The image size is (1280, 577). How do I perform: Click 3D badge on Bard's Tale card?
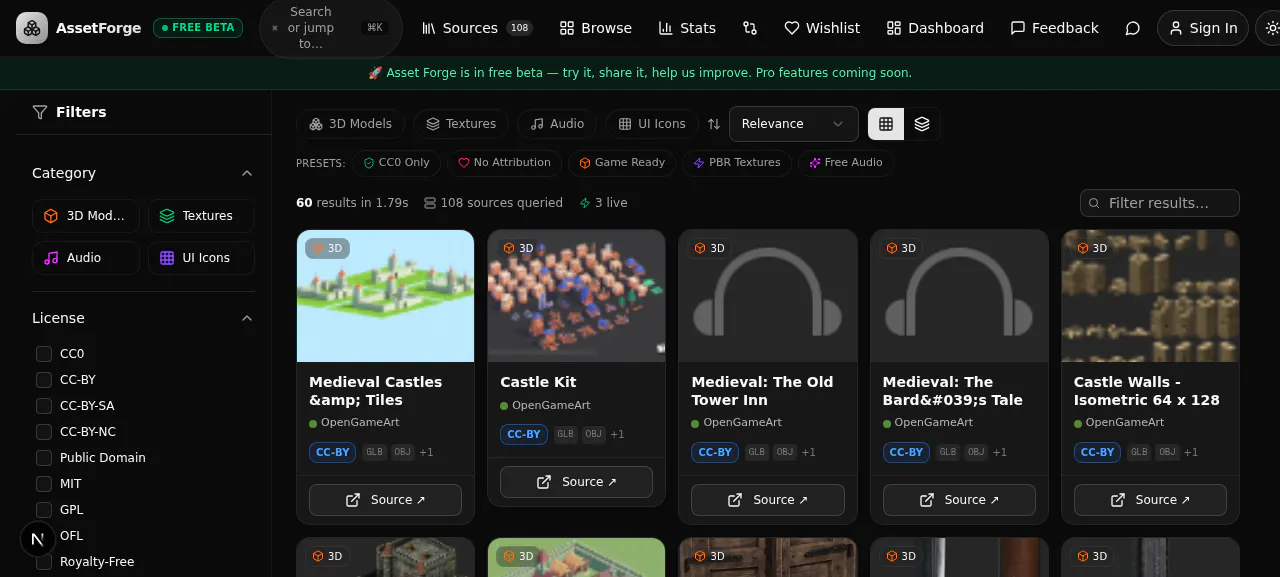coord(901,248)
